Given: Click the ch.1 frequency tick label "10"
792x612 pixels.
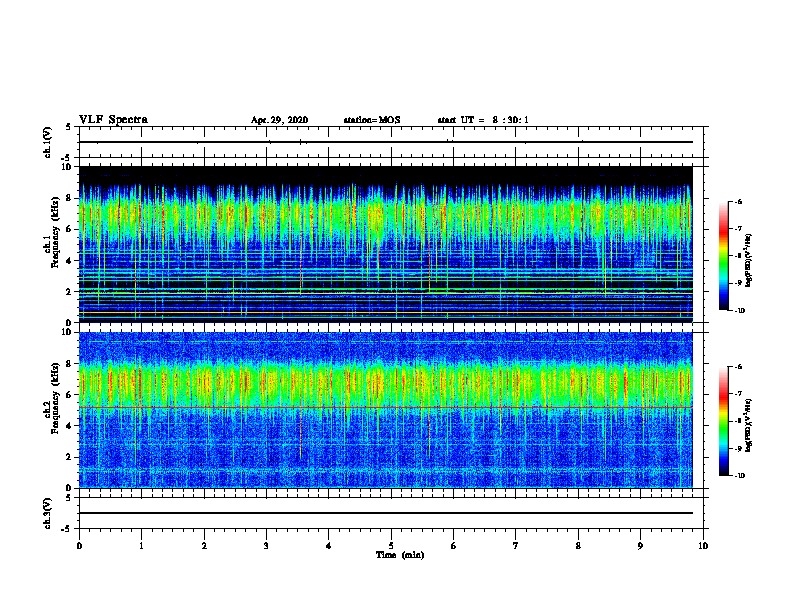Looking at the screenshot, I should tap(69, 167).
